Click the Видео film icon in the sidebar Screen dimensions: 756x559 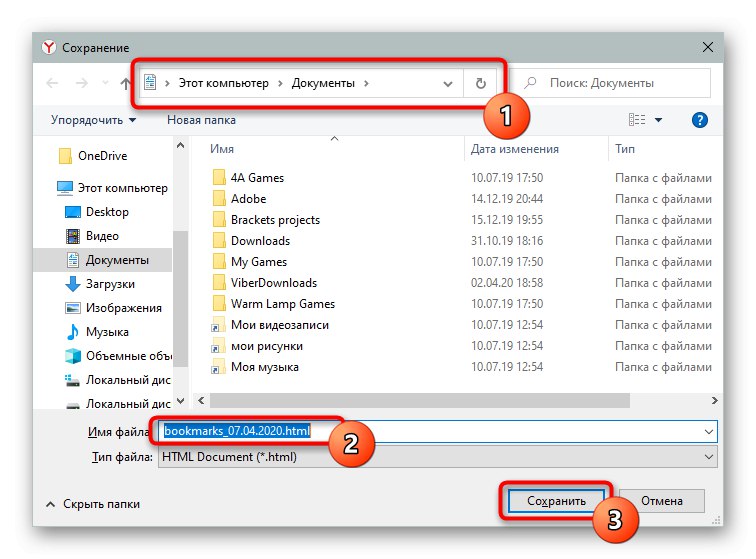click(x=73, y=236)
